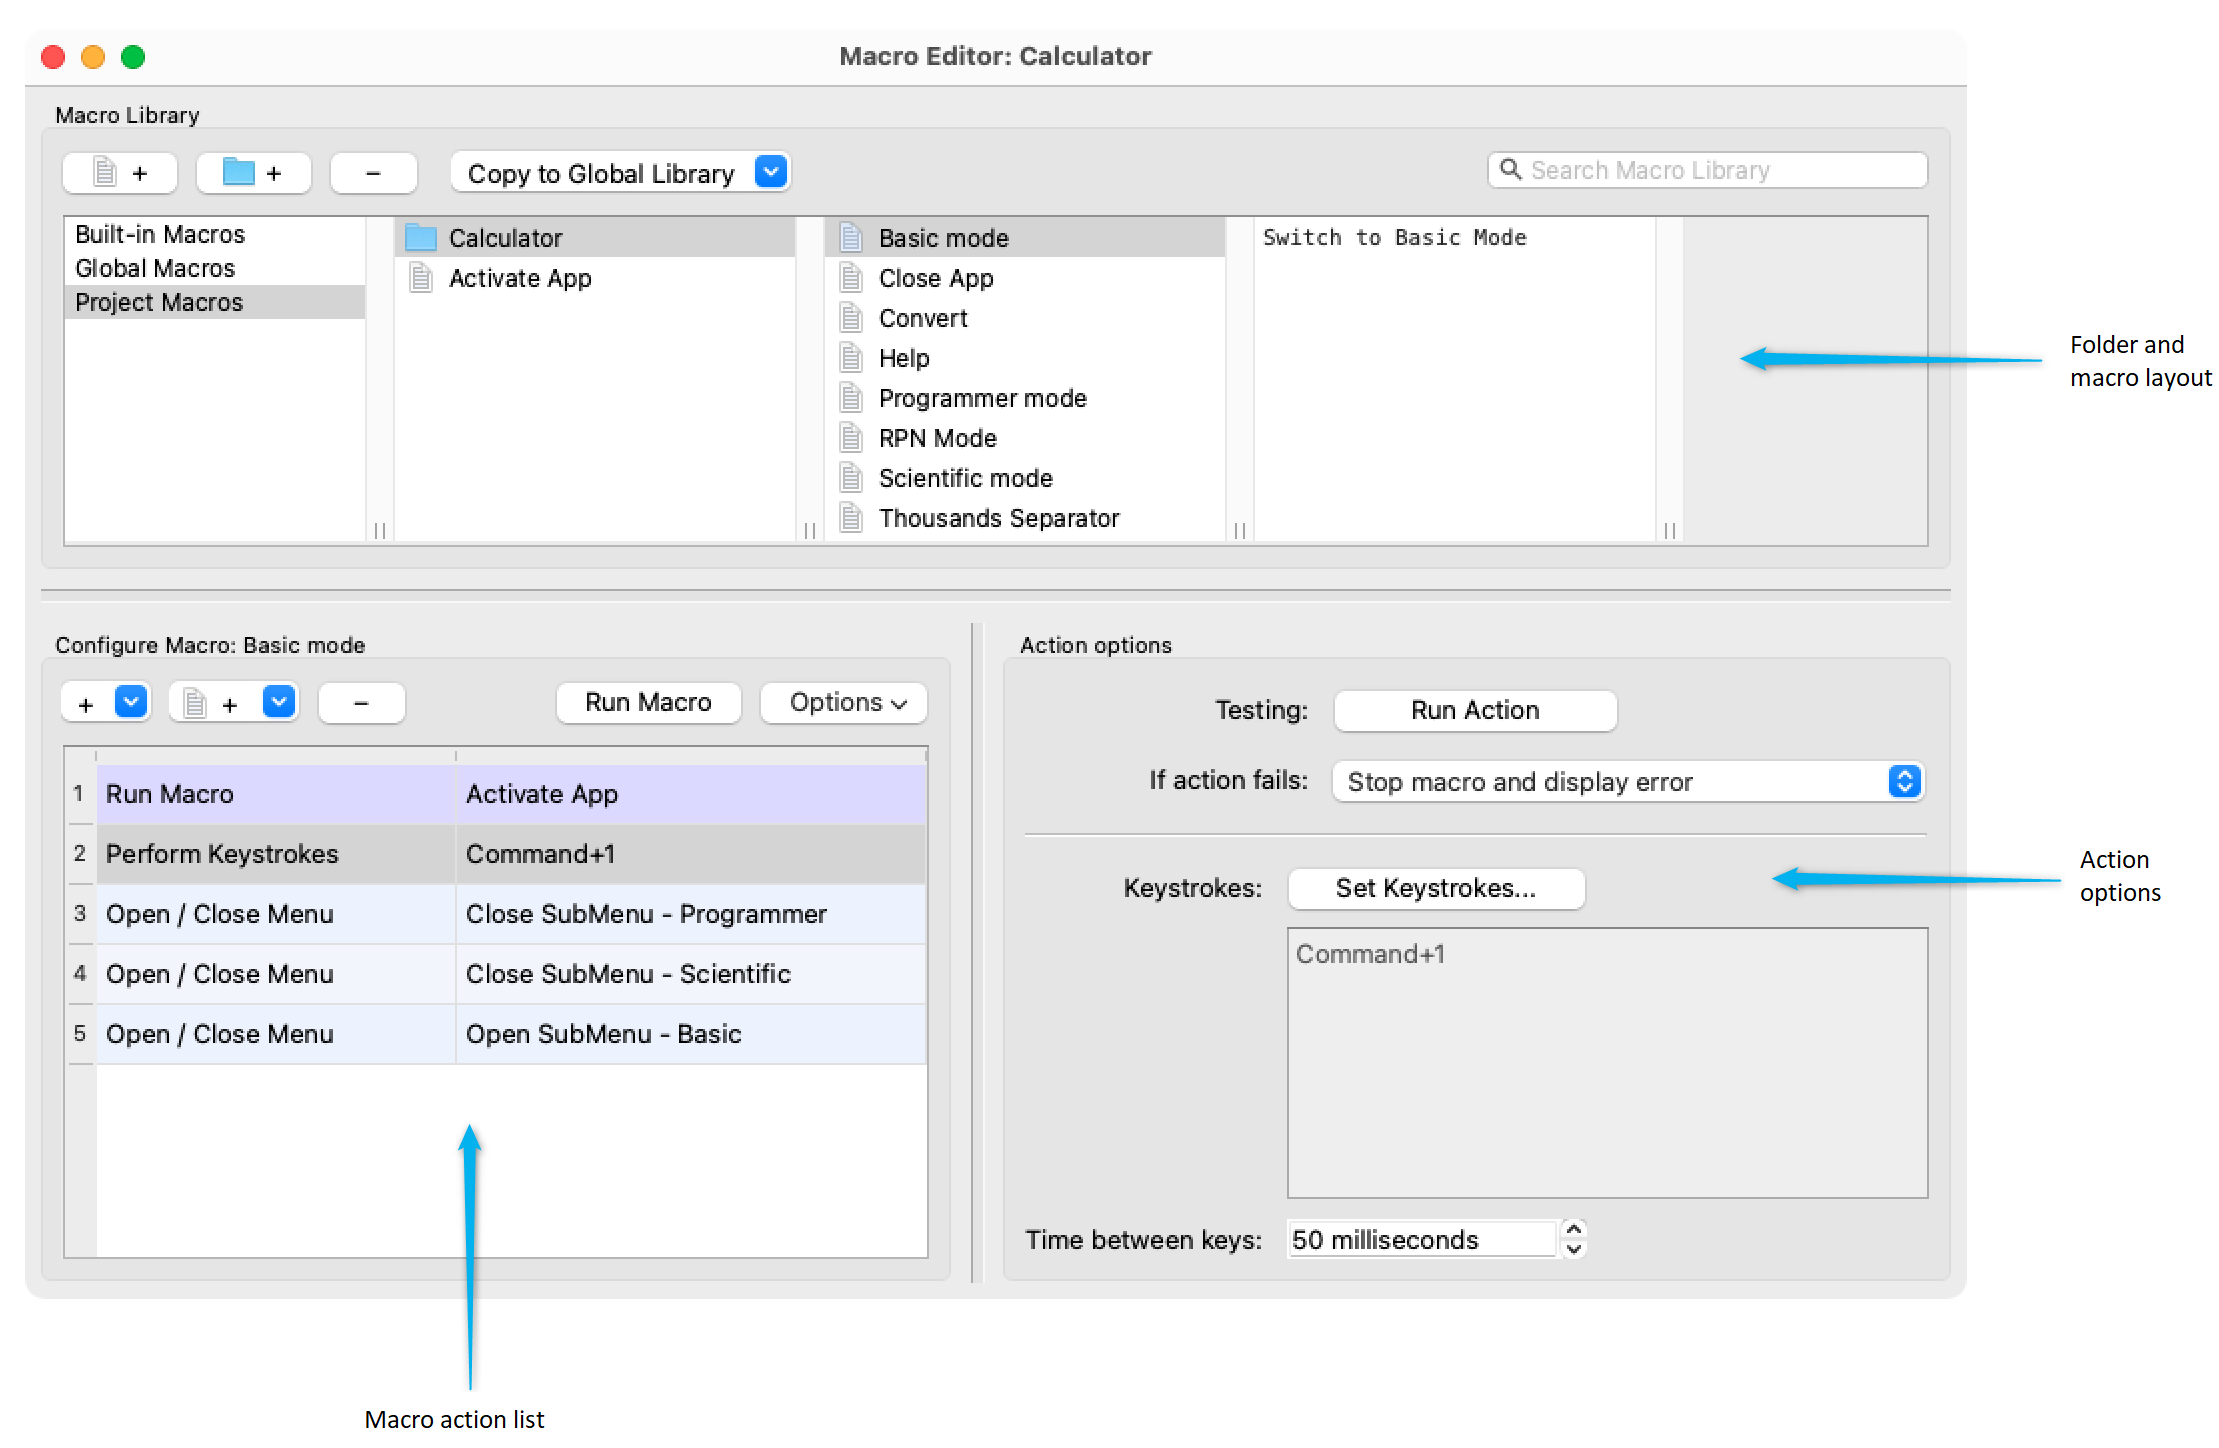Click the new macro document button
This screenshot has width=2219, height=1448.
coord(119,173)
